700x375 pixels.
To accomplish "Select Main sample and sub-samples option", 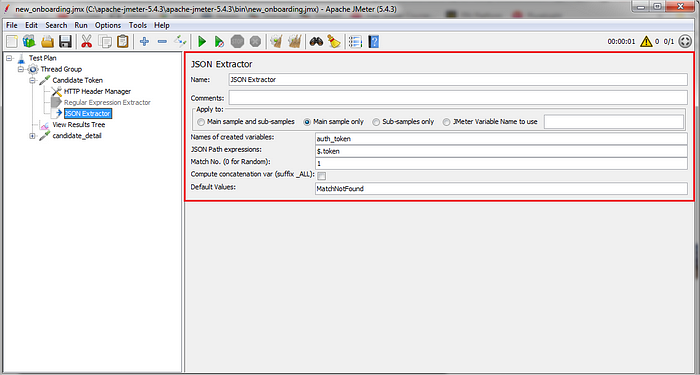I will [x=201, y=122].
